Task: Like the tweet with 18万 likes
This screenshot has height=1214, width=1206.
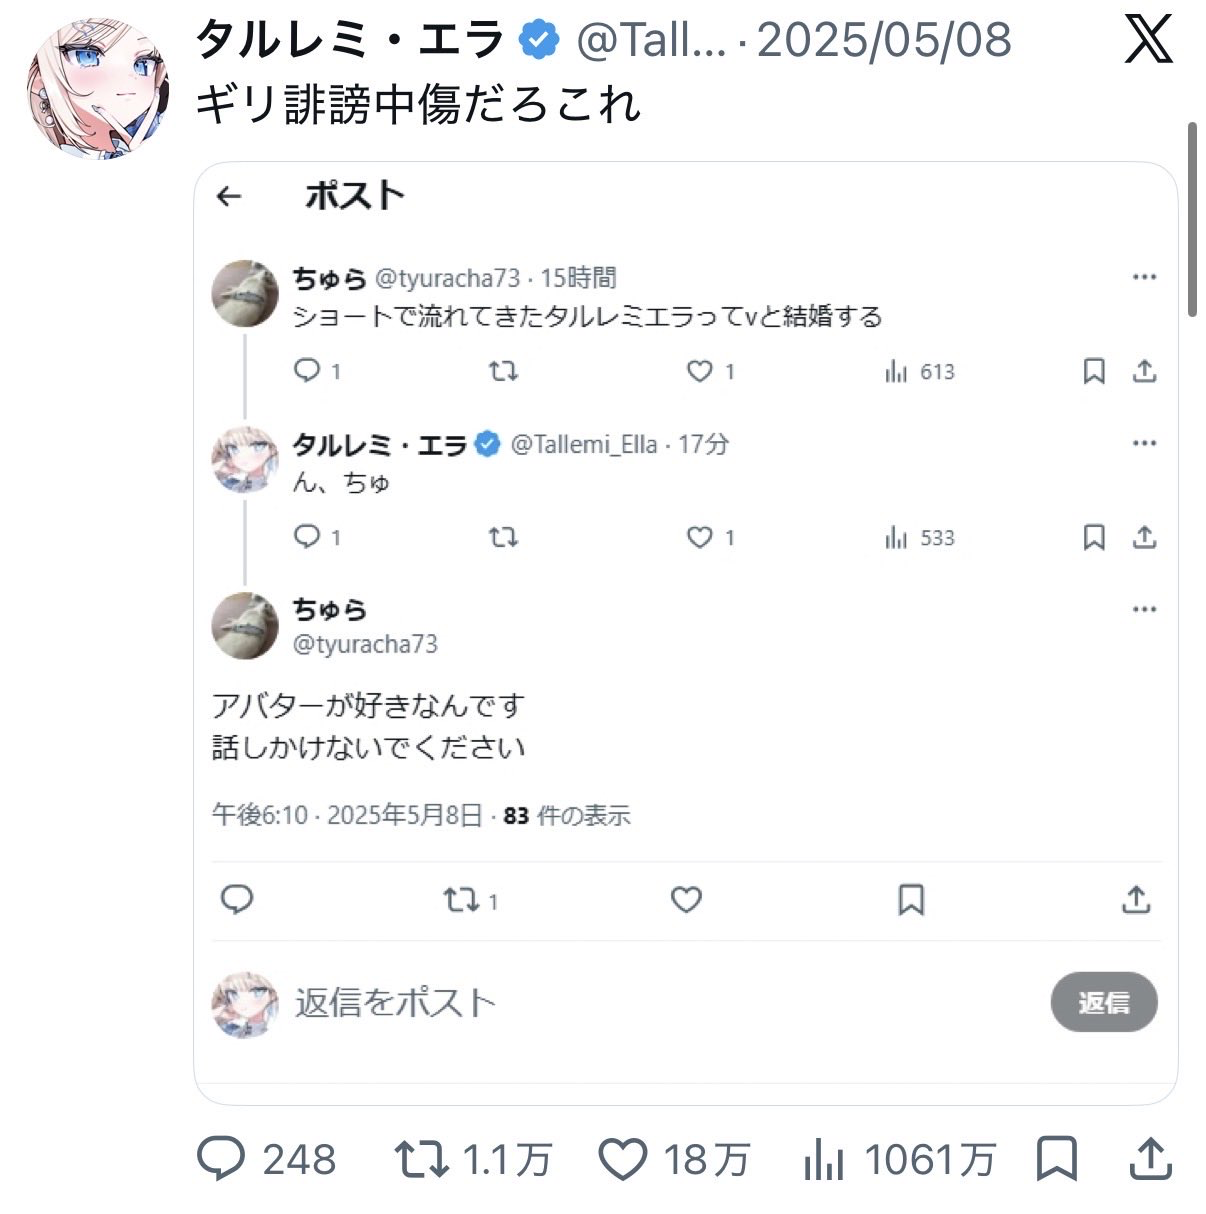Action: click(675, 1160)
